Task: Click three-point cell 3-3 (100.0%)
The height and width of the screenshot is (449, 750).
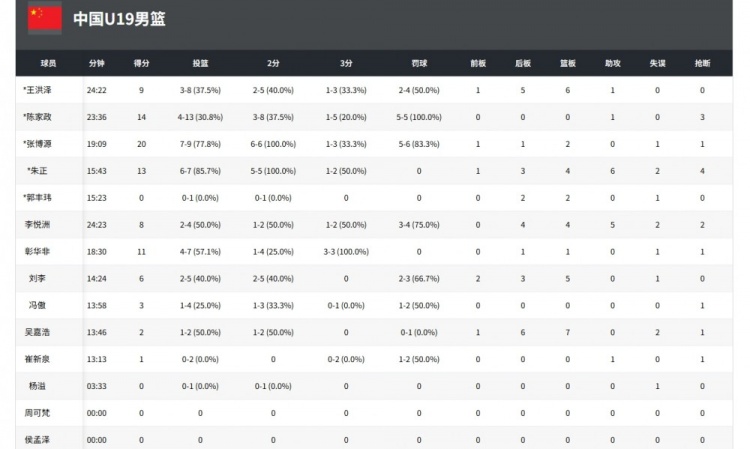Action: [x=346, y=252]
